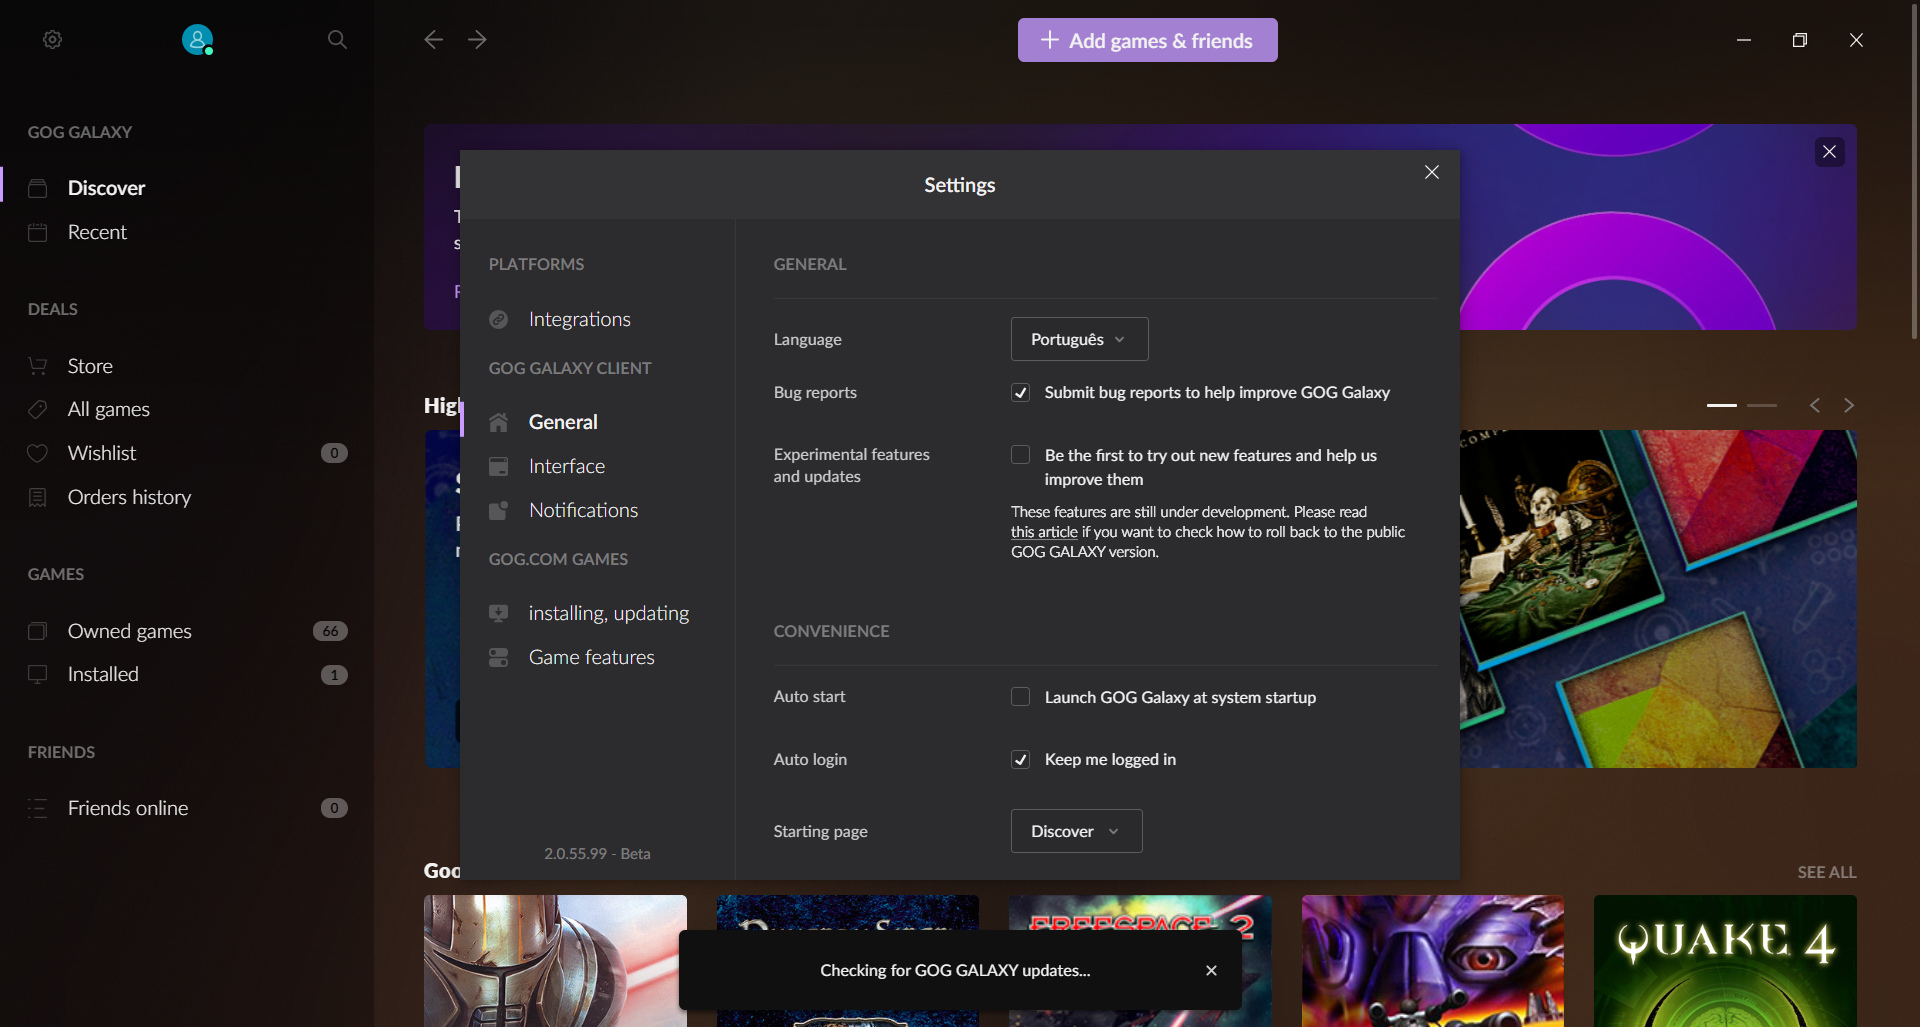Click the search magnifier icon
This screenshot has width=1920, height=1027.
(x=337, y=39)
